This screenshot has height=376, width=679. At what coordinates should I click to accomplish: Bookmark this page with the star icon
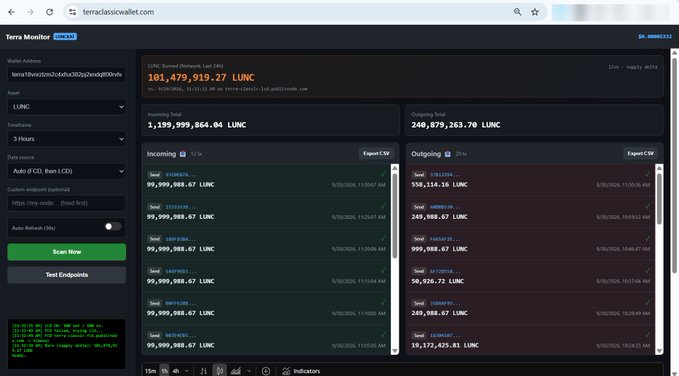click(x=535, y=12)
